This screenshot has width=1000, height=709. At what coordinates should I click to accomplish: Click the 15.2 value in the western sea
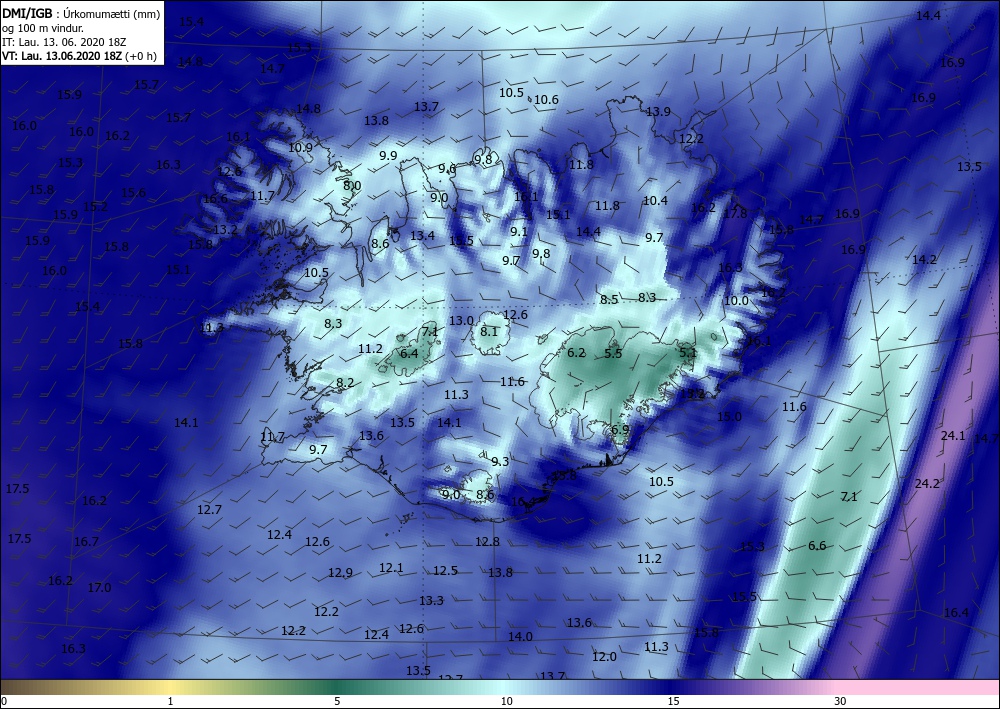[95, 207]
